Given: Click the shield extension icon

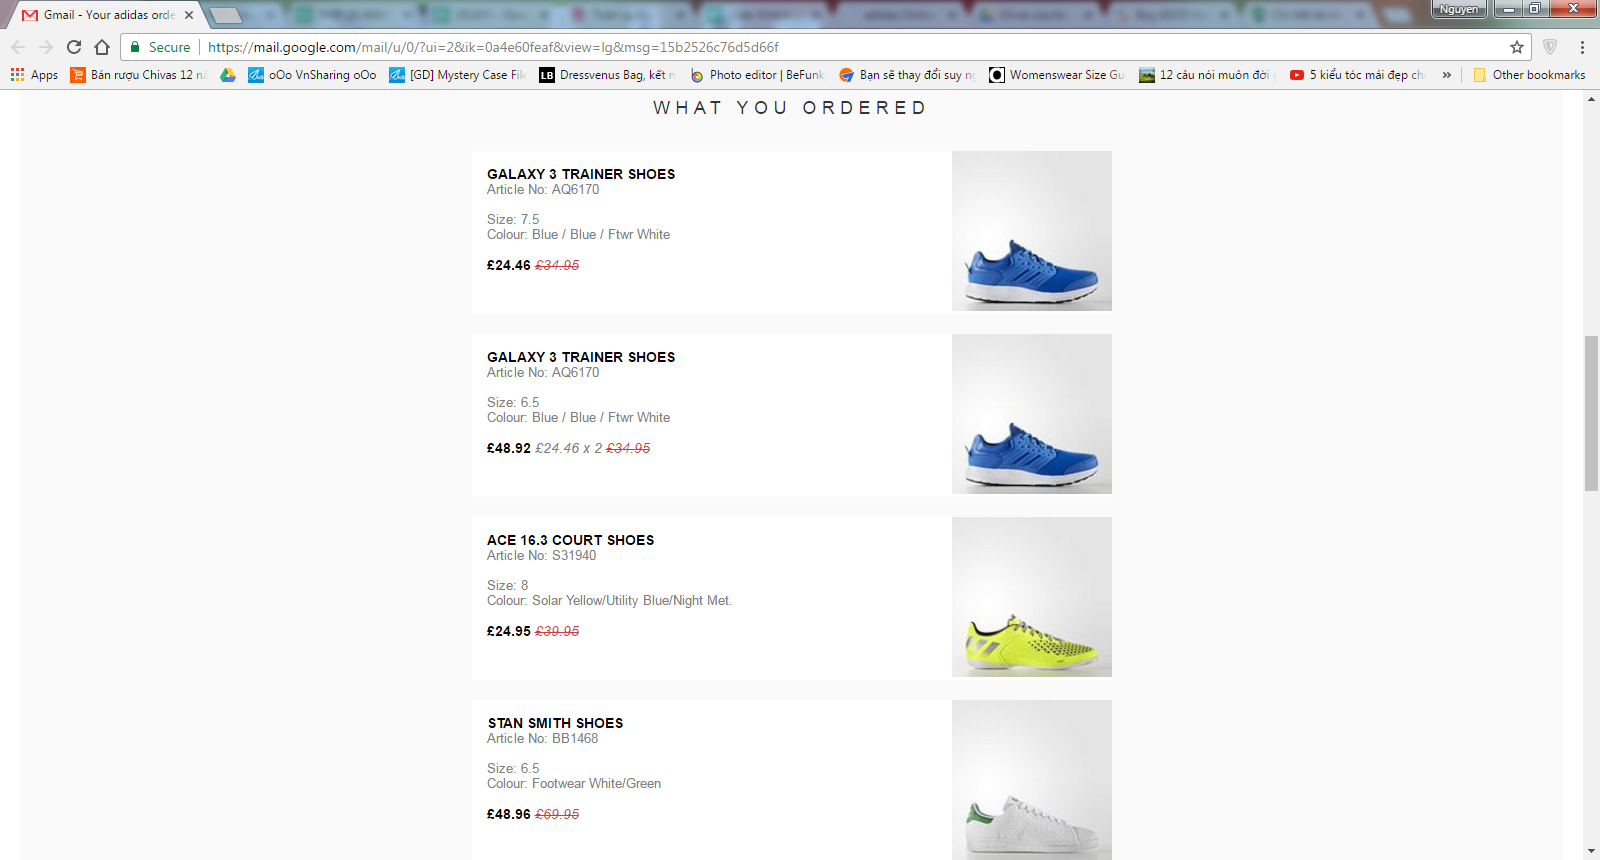Looking at the screenshot, I should point(1550,47).
